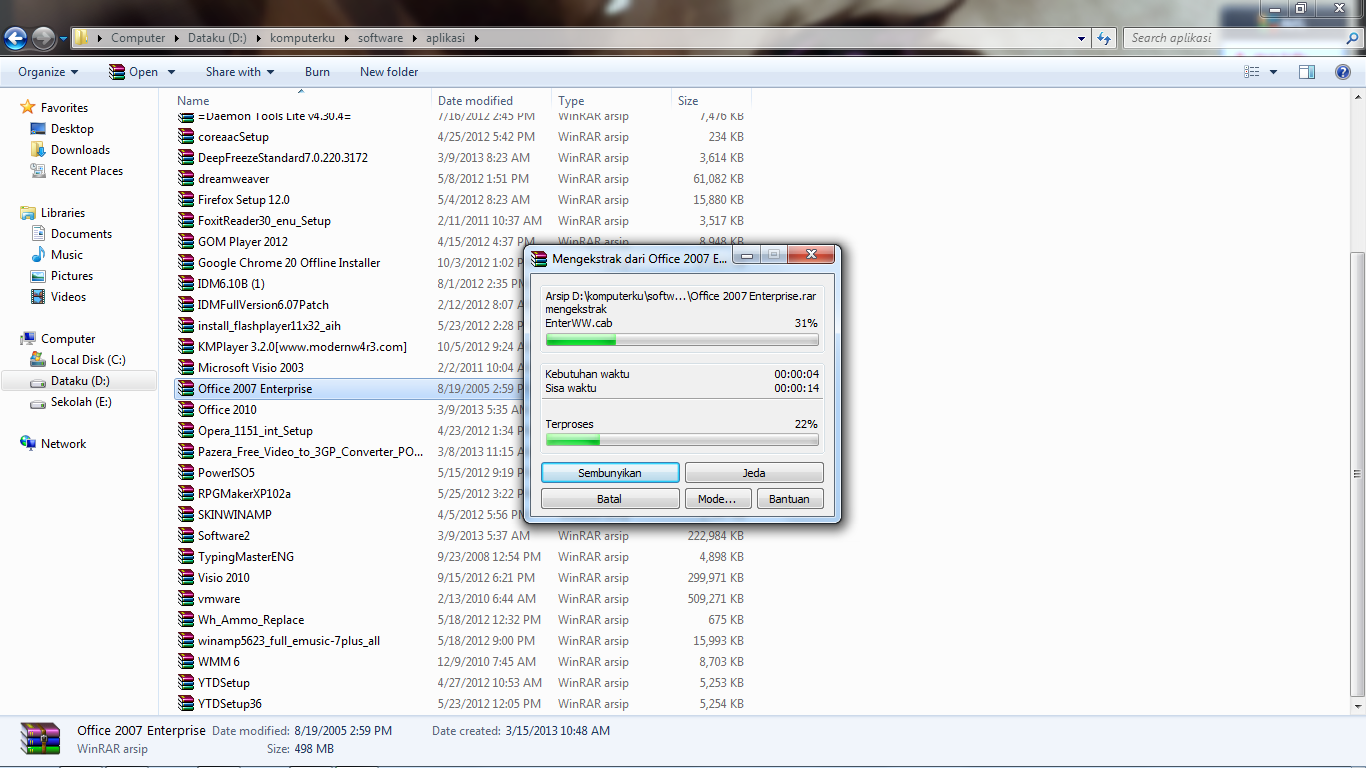Click the WinRAR icon of PowerISO5
The height and width of the screenshot is (768, 1366).
pos(185,473)
